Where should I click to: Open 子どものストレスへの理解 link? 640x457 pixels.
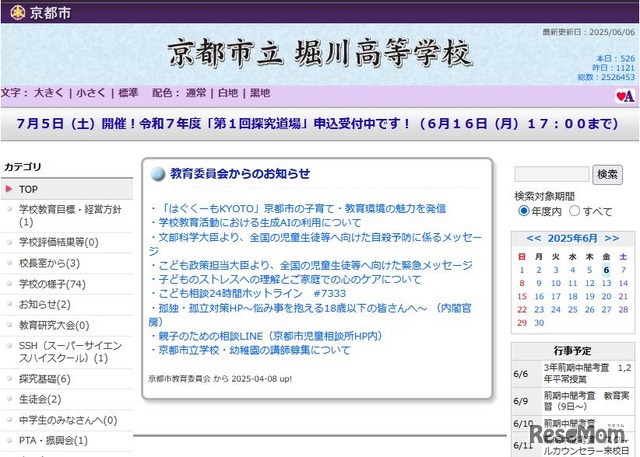click(x=289, y=280)
